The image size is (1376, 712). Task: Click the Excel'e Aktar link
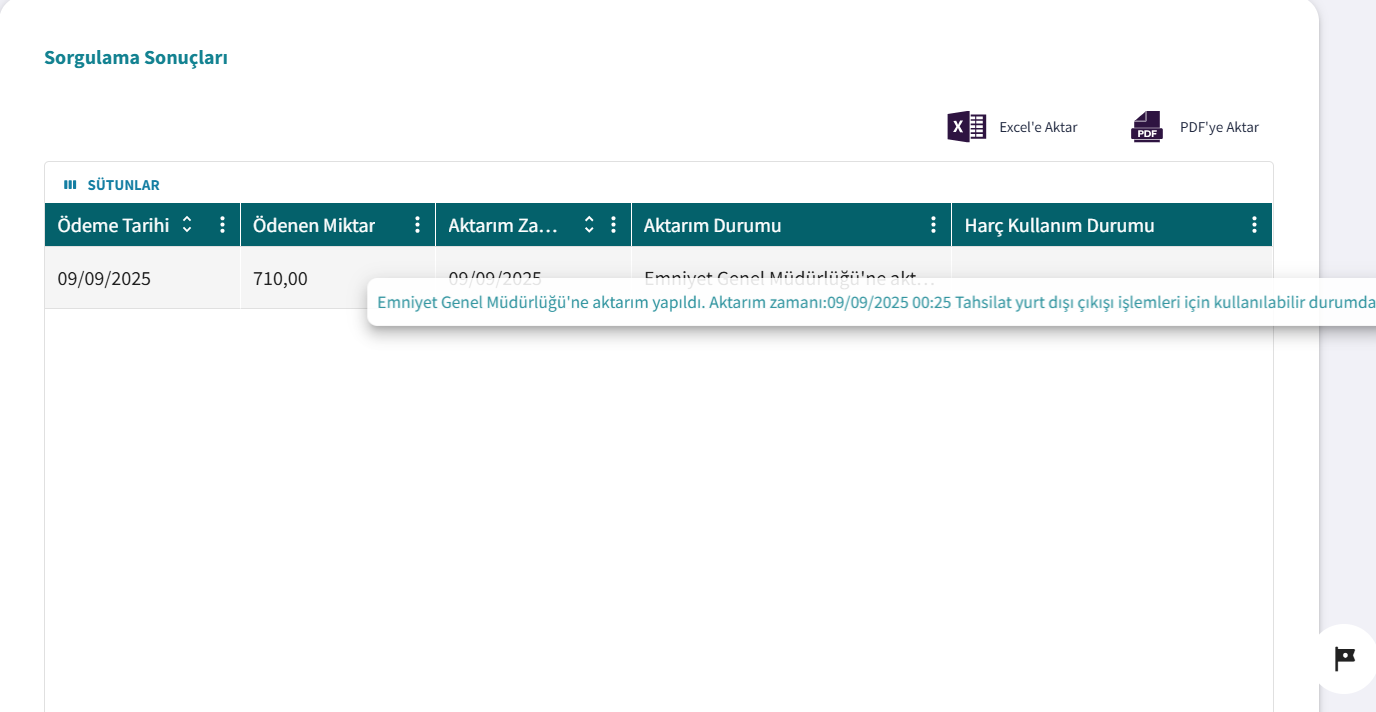(x=1038, y=127)
